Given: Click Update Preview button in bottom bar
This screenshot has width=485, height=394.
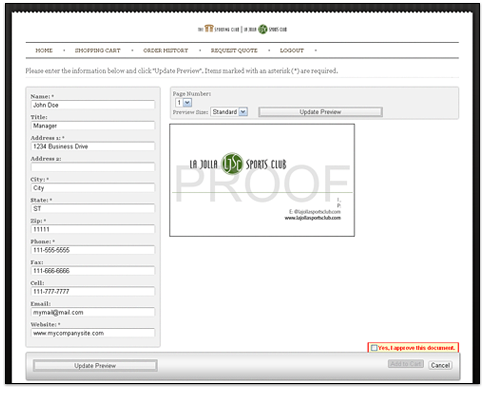Looking at the screenshot, I should (x=95, y=366).
